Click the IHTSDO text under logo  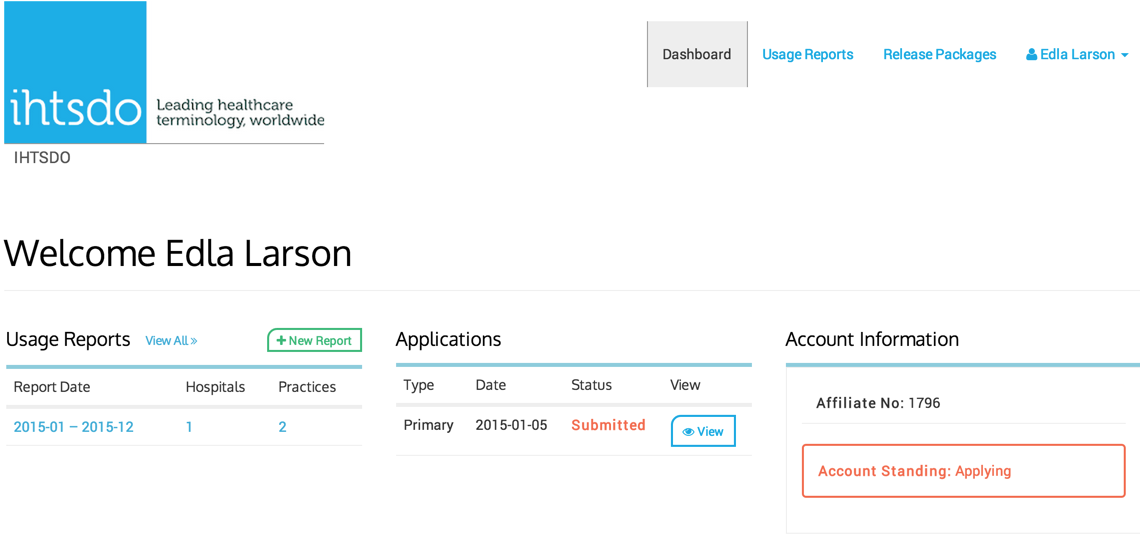(42, 158)
